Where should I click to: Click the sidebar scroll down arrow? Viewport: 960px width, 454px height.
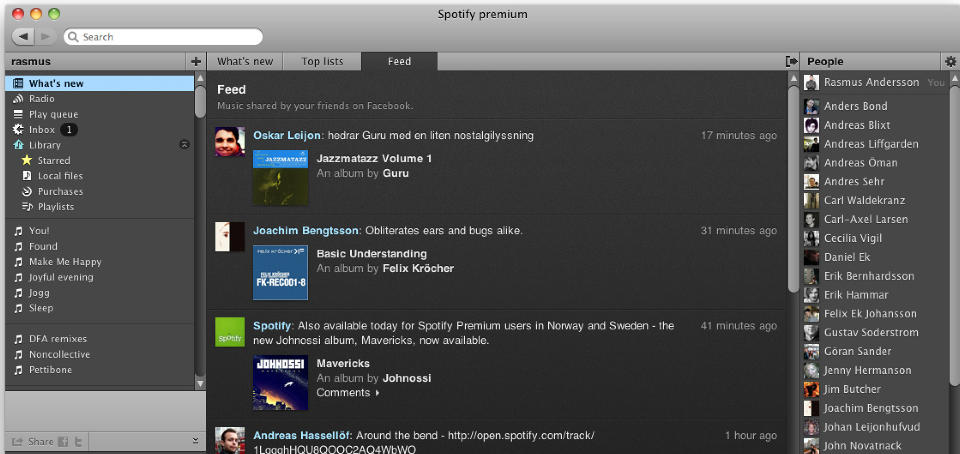200,383
